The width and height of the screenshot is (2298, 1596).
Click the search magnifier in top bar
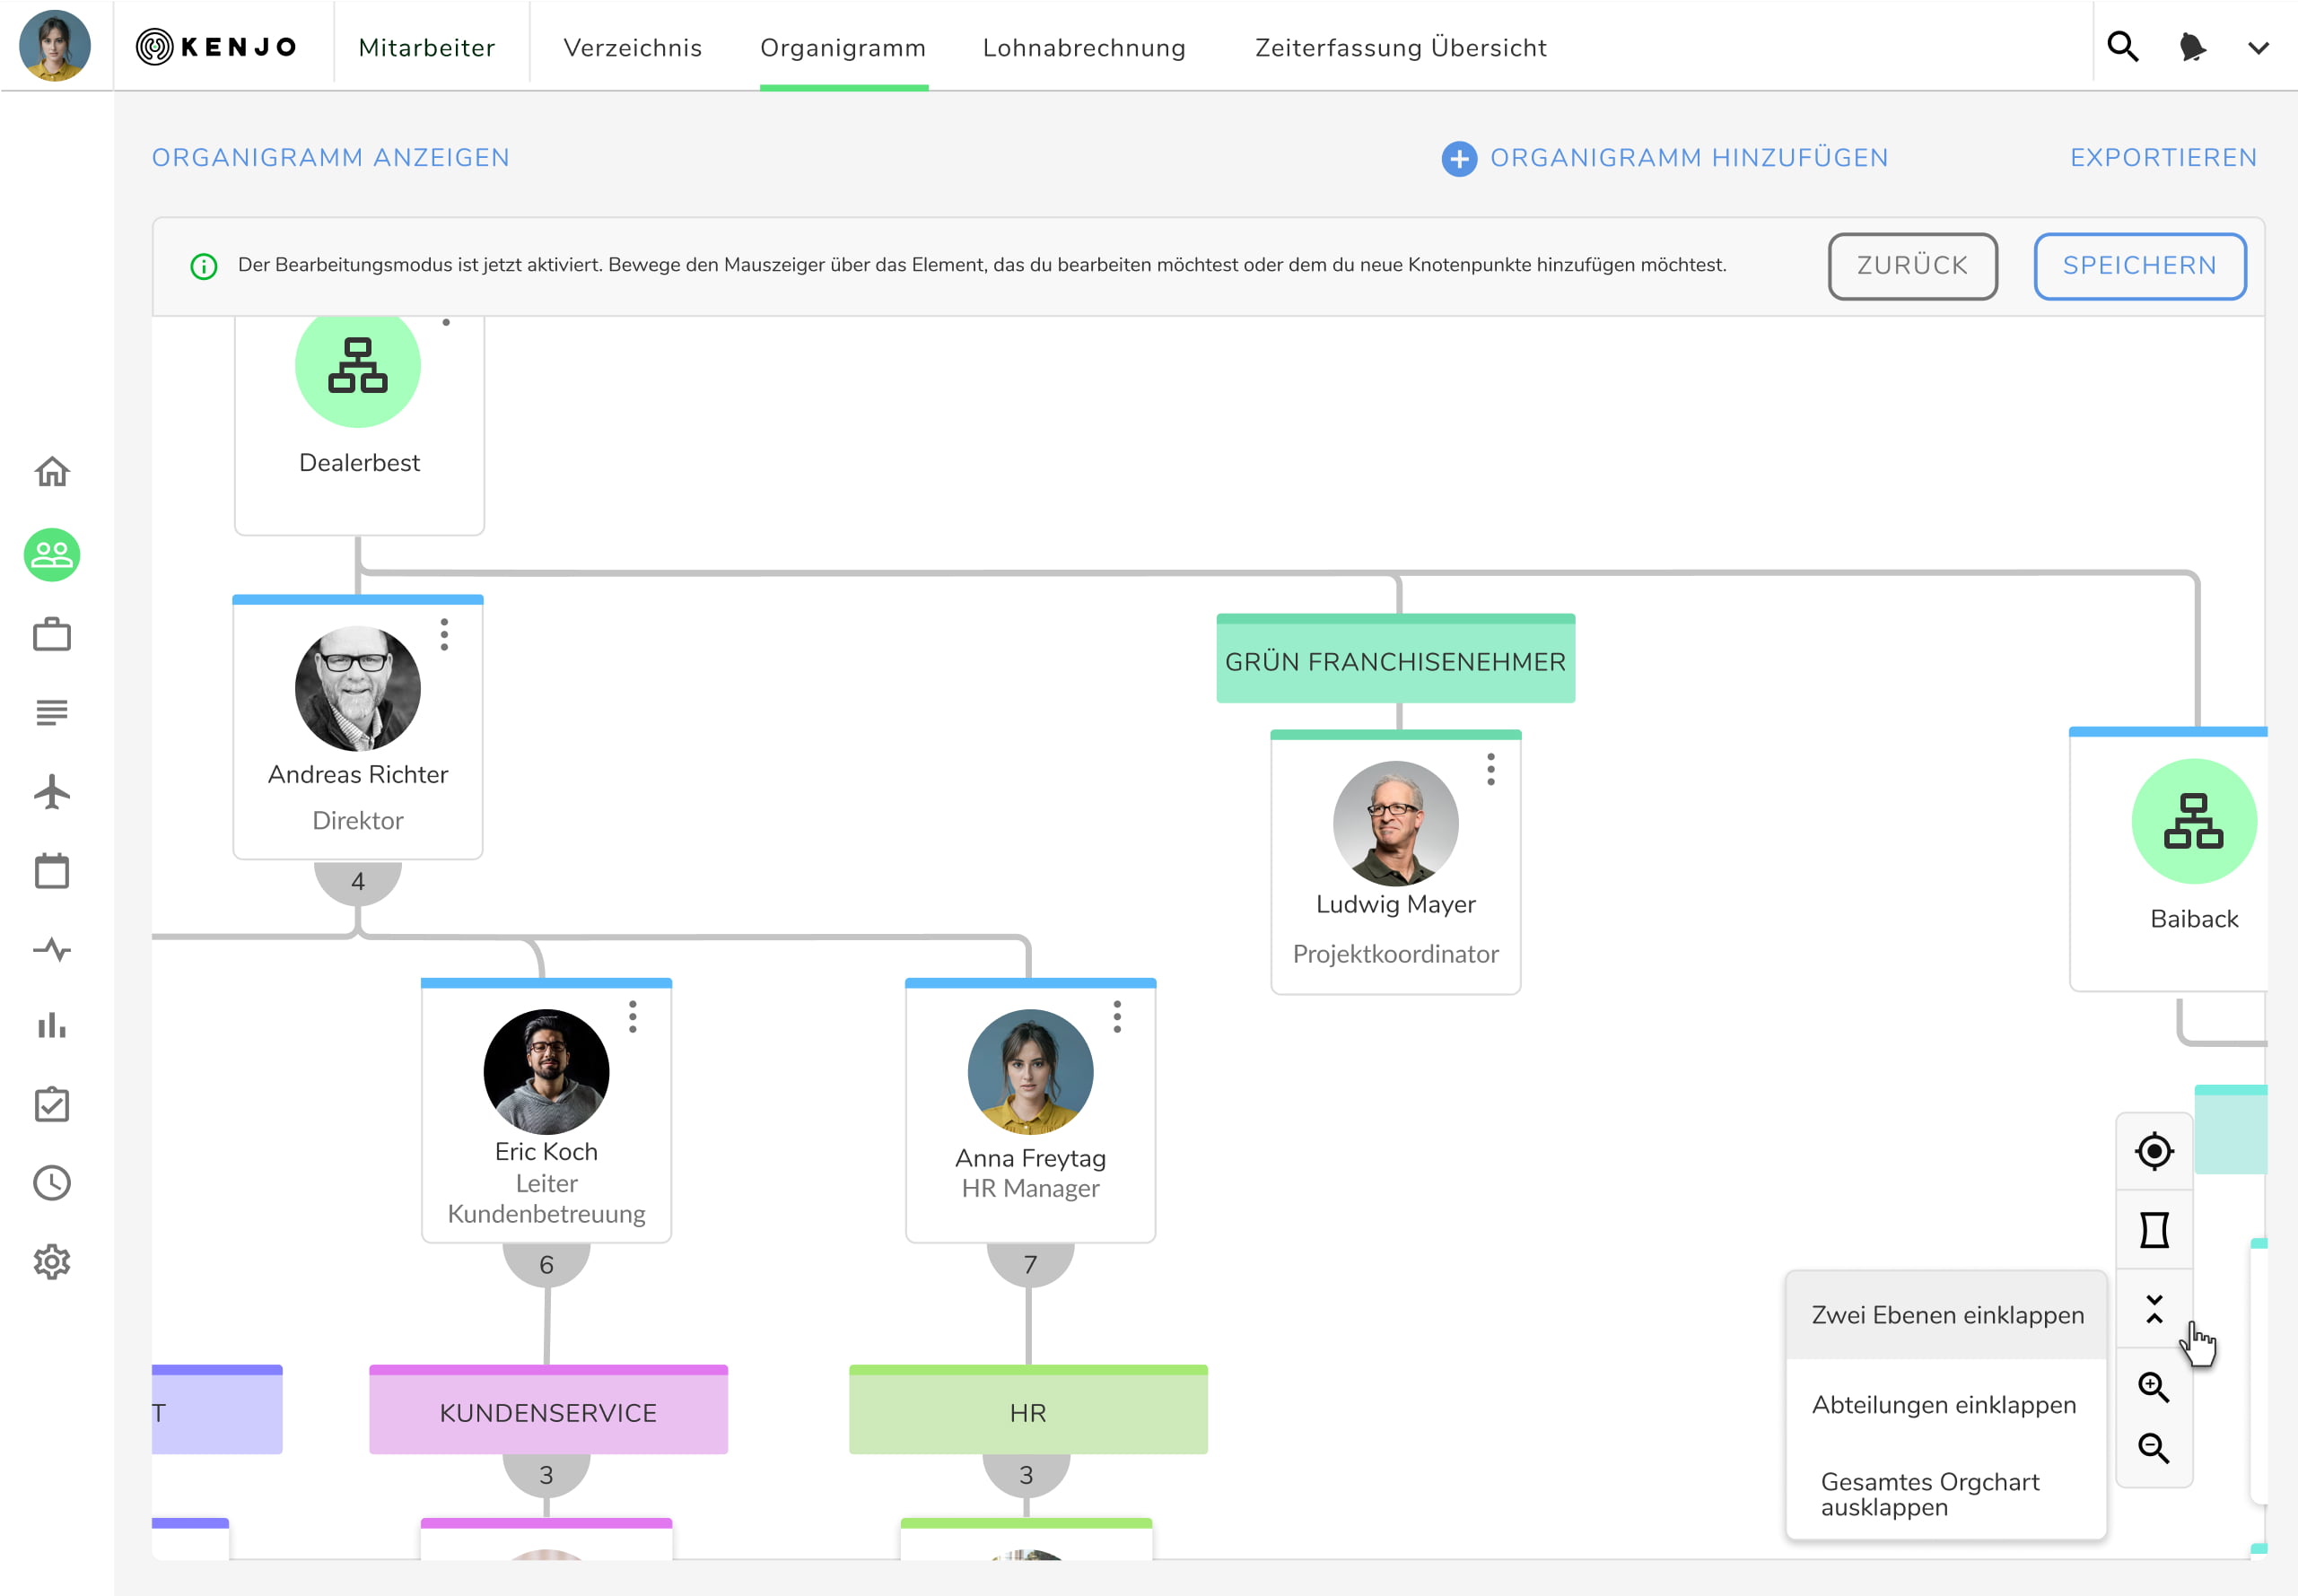tap(2123, 47)
